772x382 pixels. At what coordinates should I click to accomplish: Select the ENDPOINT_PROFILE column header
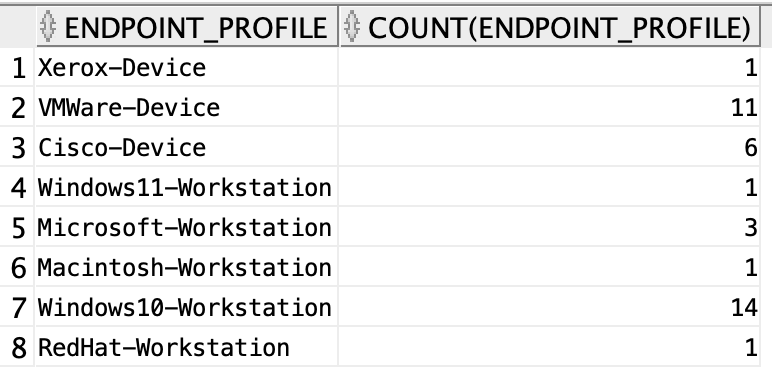[x=187, y=27]
